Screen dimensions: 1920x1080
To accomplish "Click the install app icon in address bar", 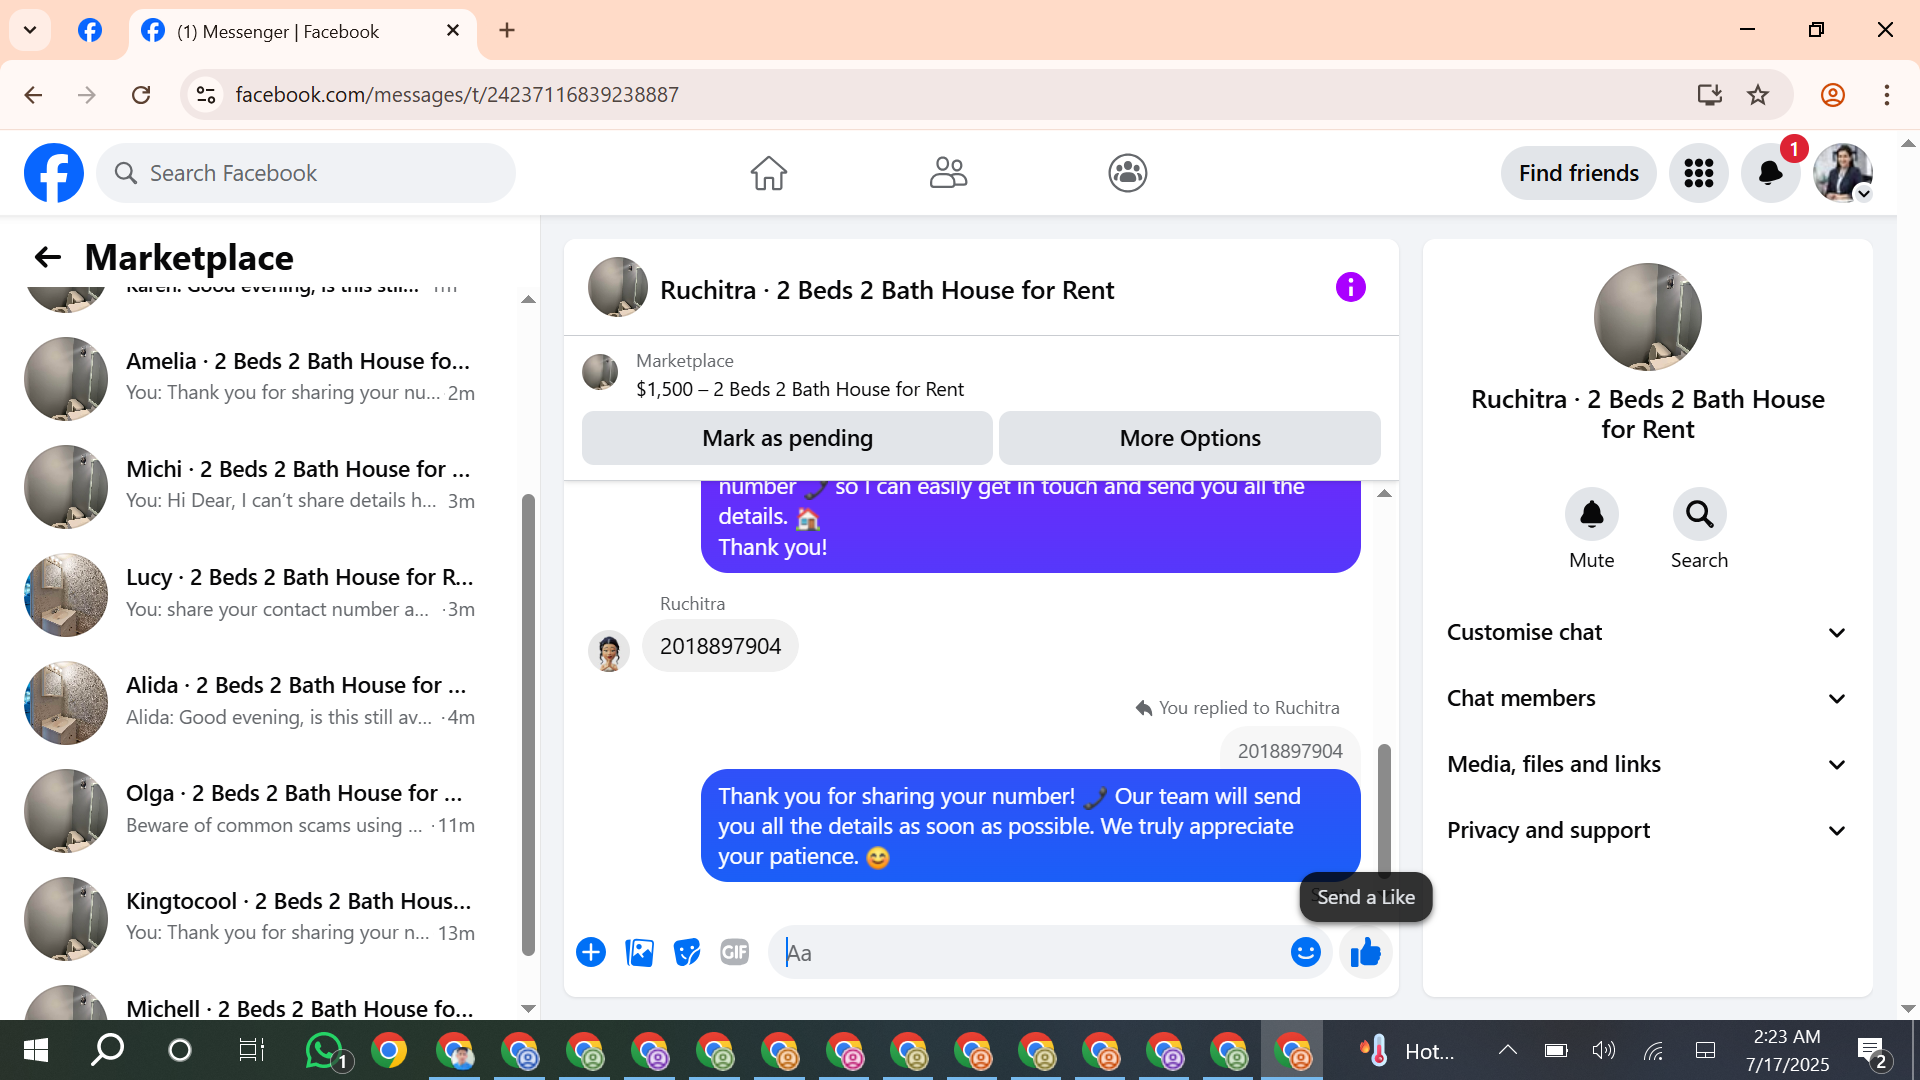I will (x=1710, y=95).
